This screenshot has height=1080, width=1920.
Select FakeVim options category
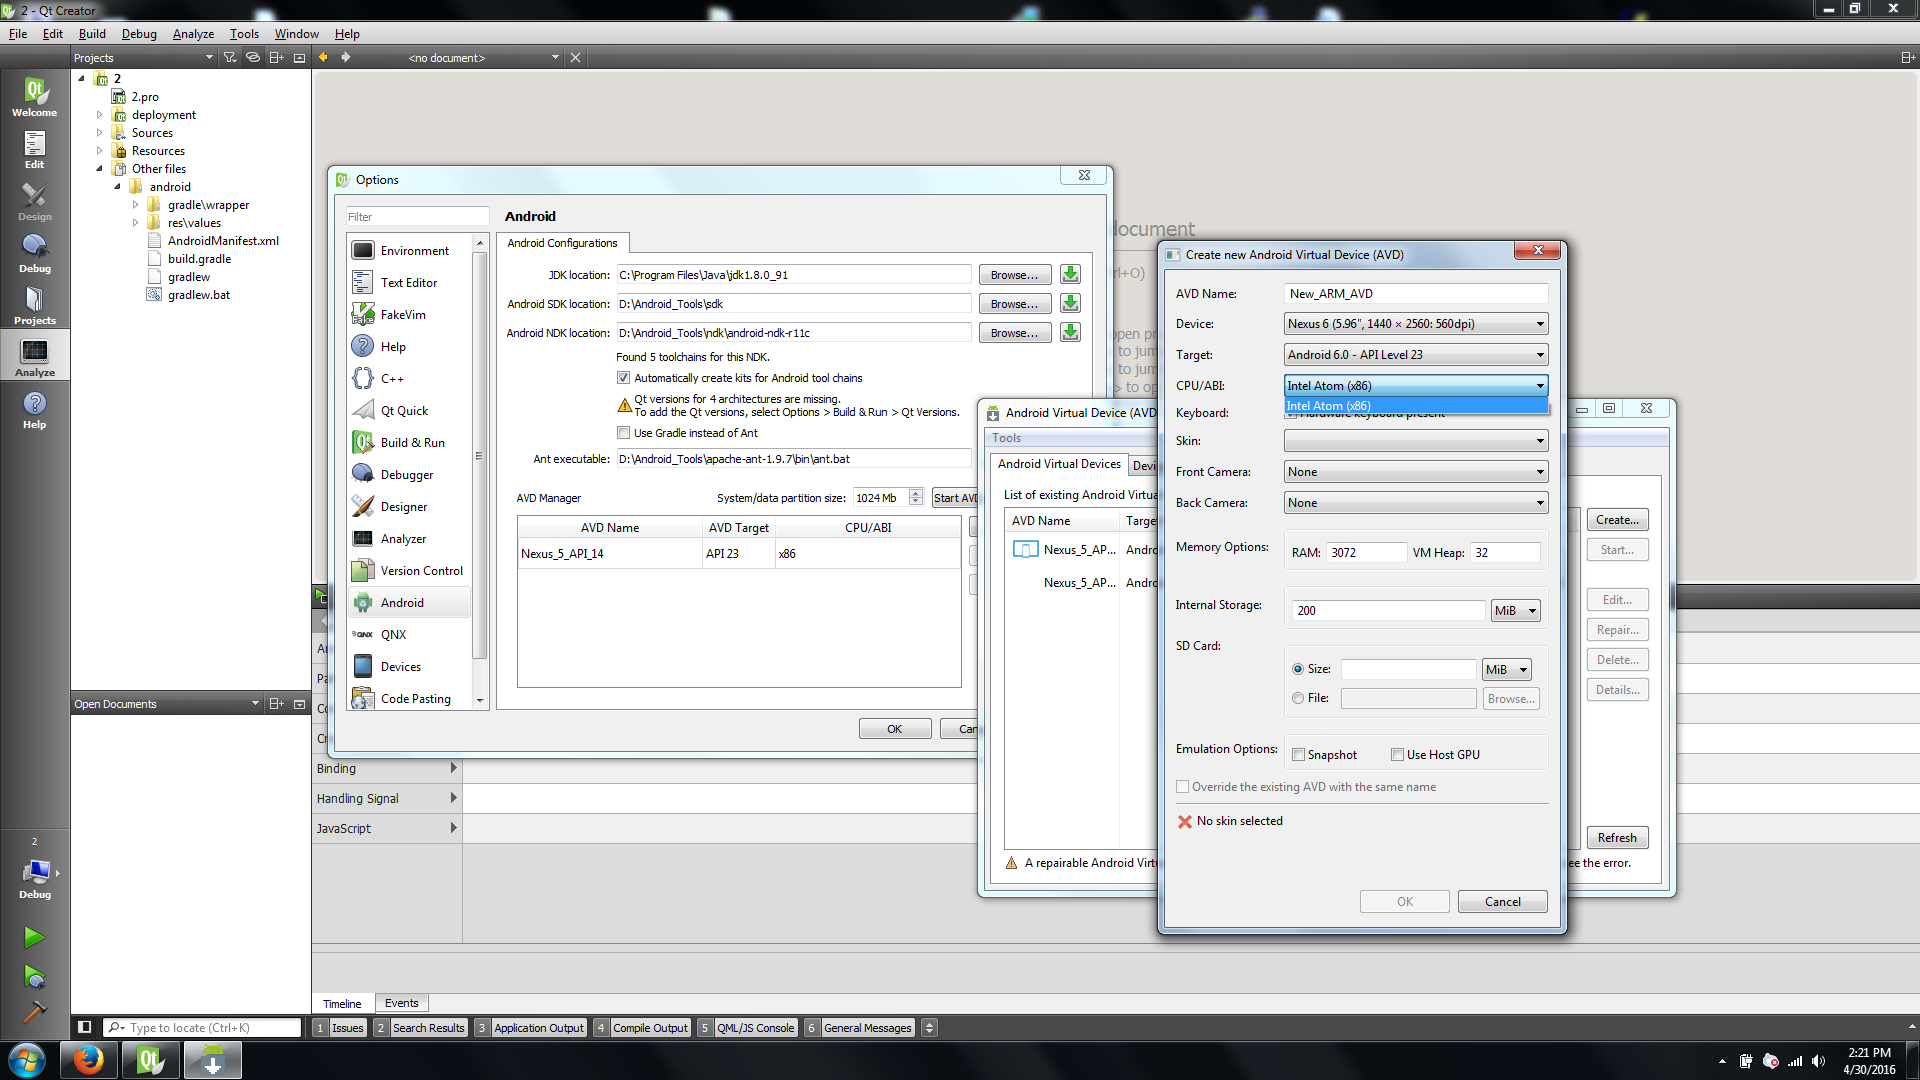[410, 315]
